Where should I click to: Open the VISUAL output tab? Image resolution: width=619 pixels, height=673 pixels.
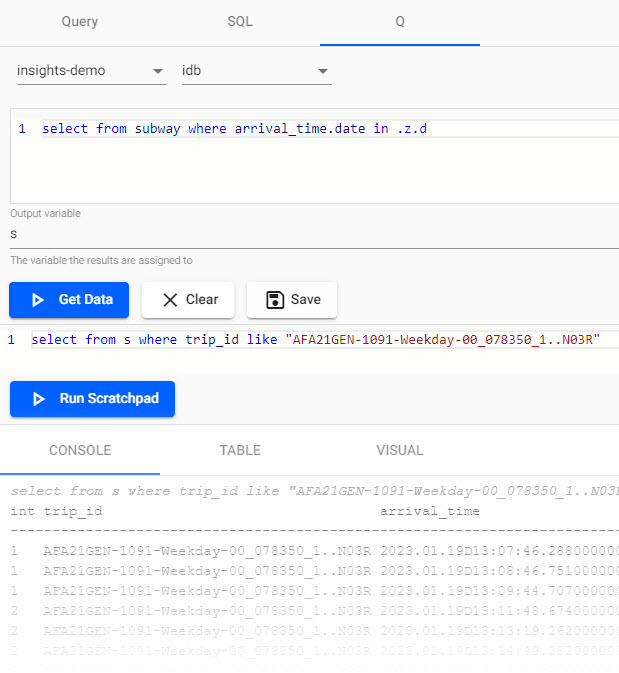400,450
